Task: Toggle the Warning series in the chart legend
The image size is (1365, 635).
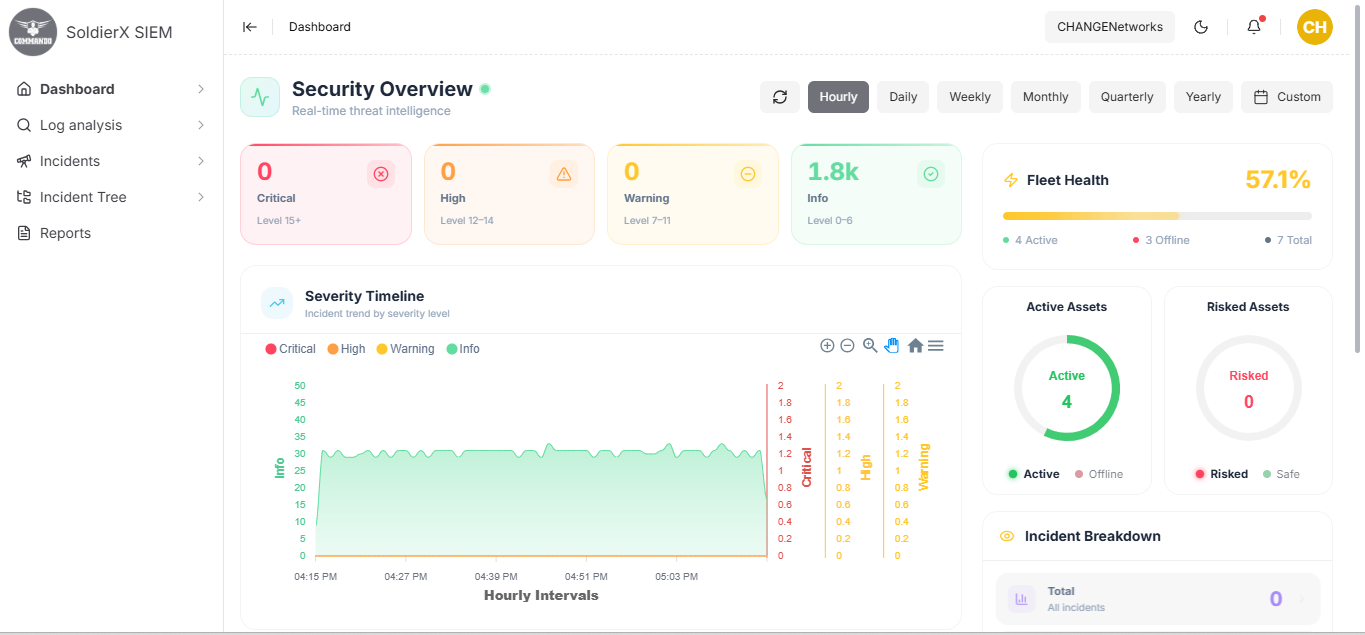Action: pos(405,349)
